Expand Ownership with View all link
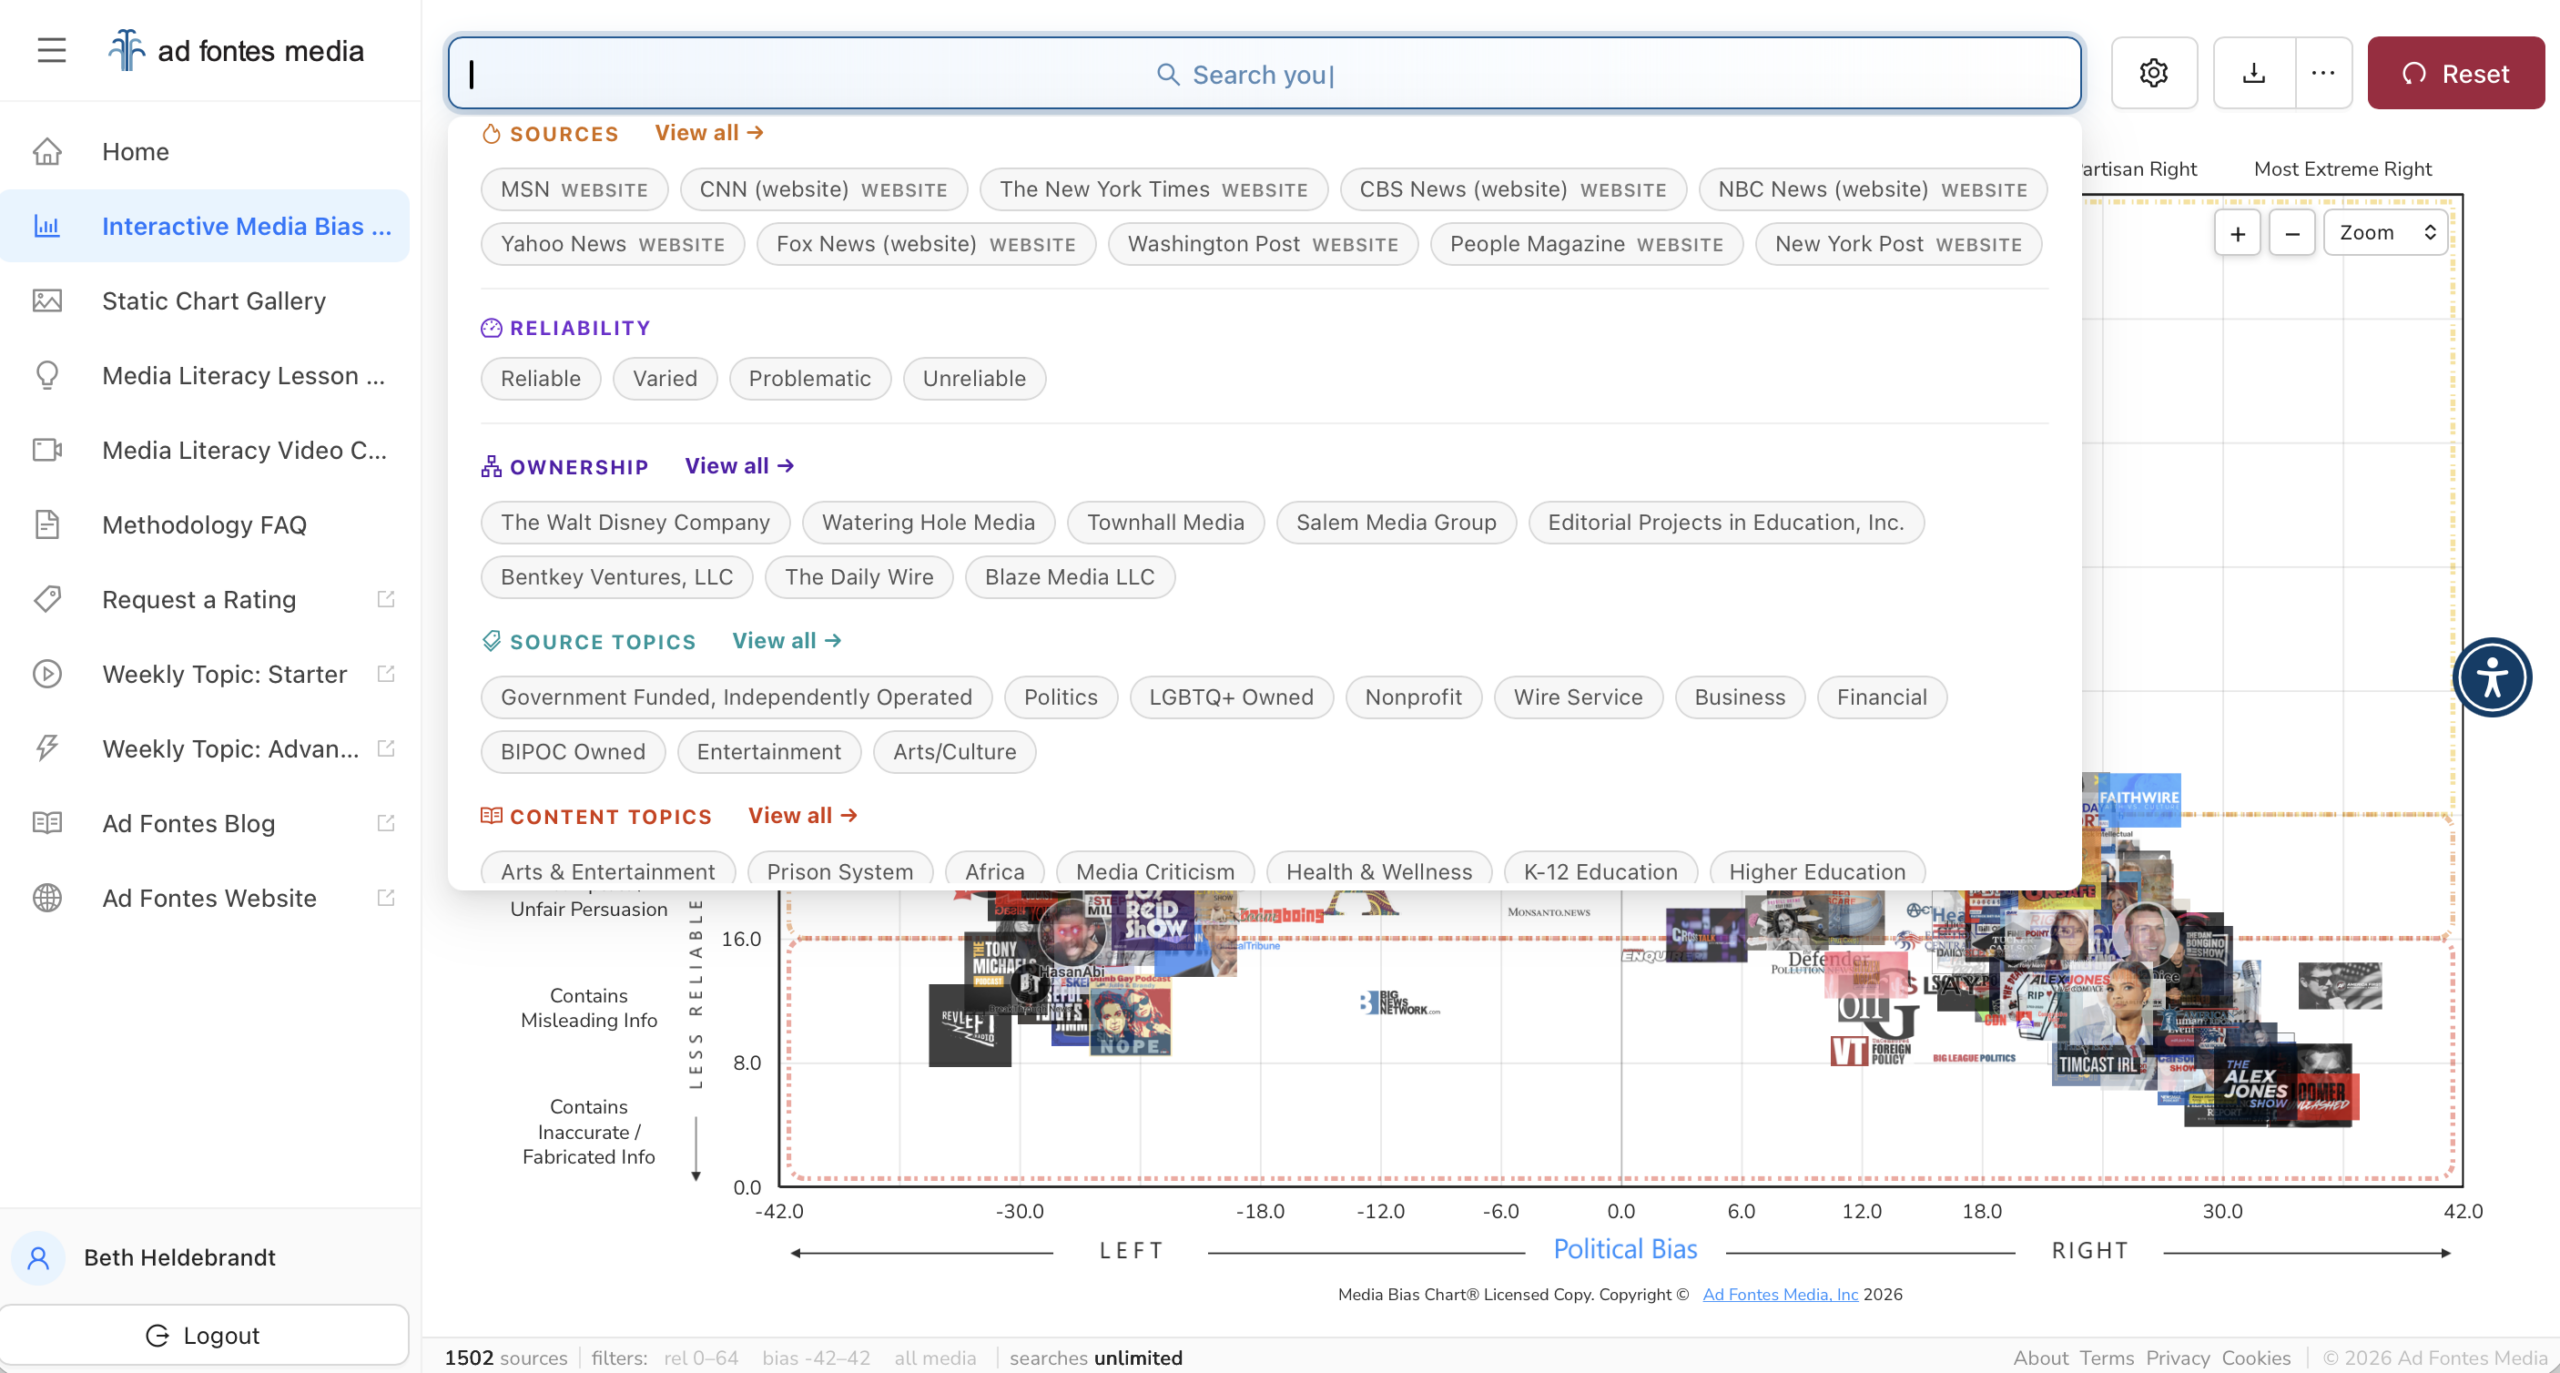 coord(739,466)
